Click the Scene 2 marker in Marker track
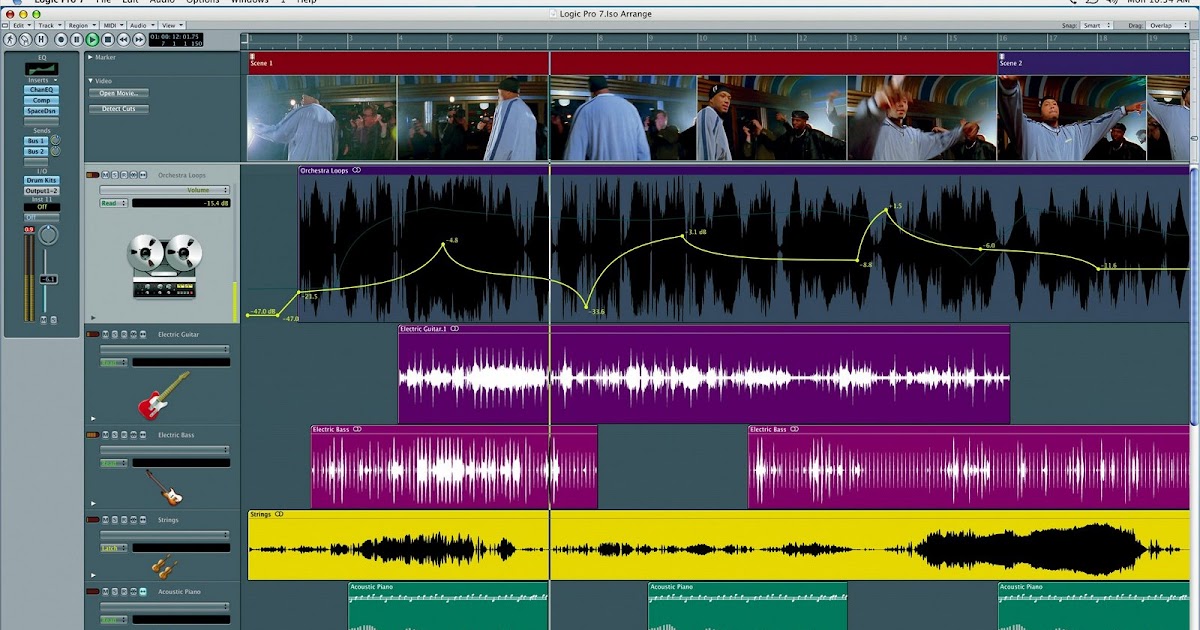This screenshot has width=1200, height=630. [1094, 63]
